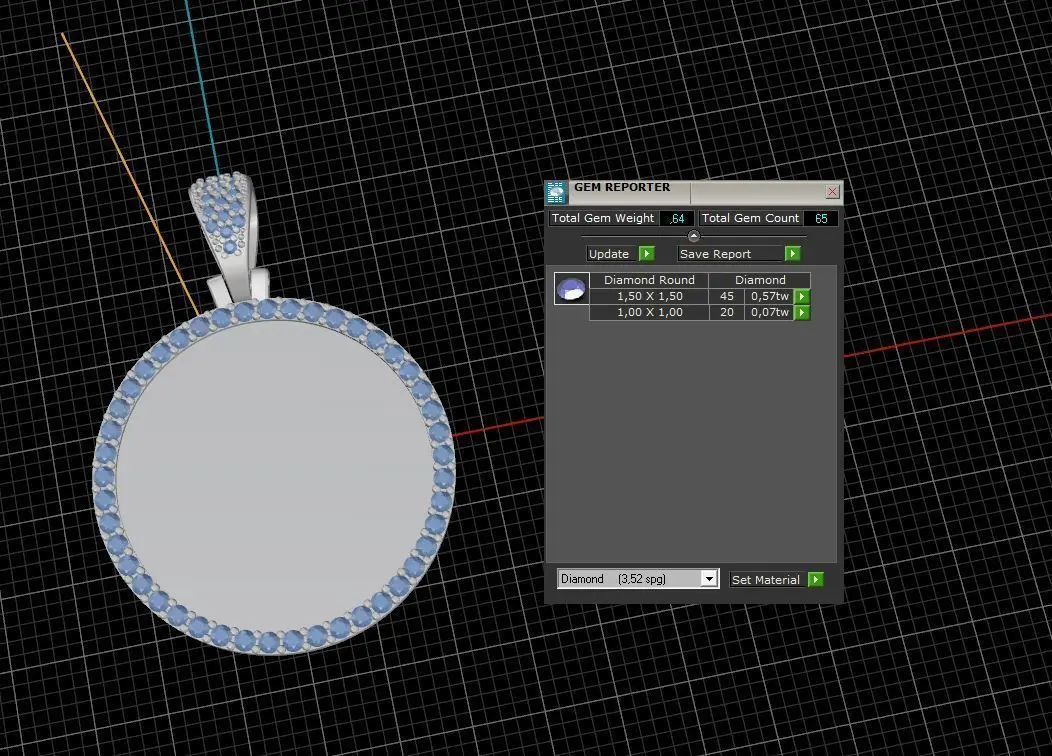Click the gem count cell showing 45
The width and height of the screenshot is (1052, 756).
[727, 296]
